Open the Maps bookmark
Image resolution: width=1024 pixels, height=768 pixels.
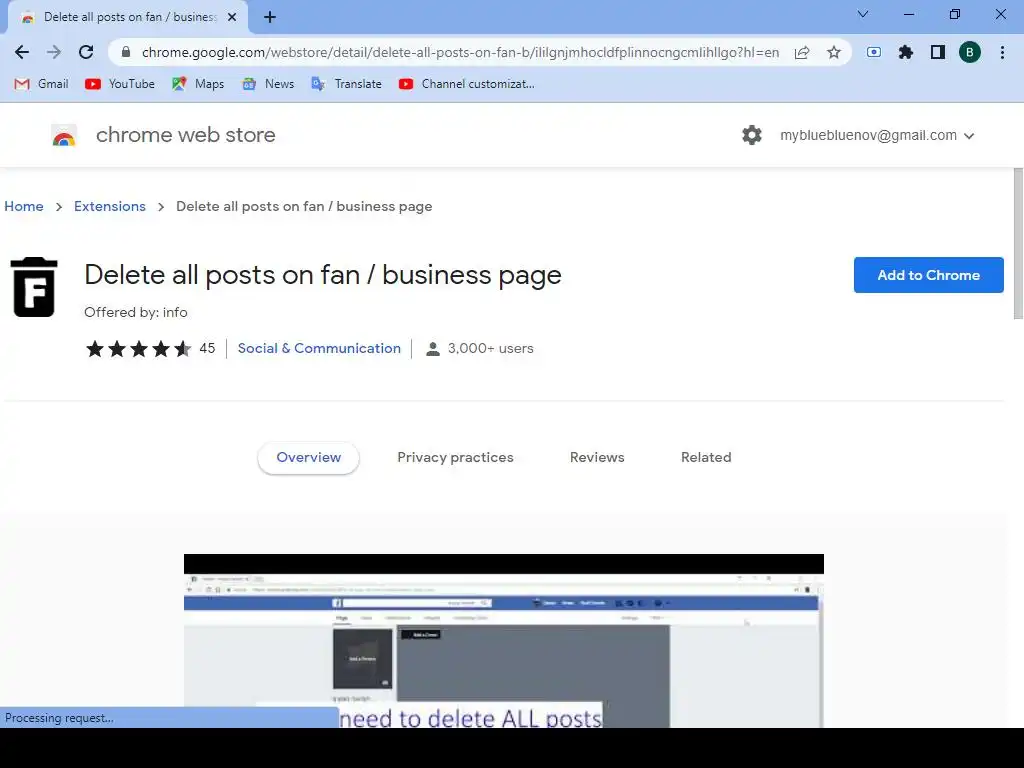coord(198,84)
